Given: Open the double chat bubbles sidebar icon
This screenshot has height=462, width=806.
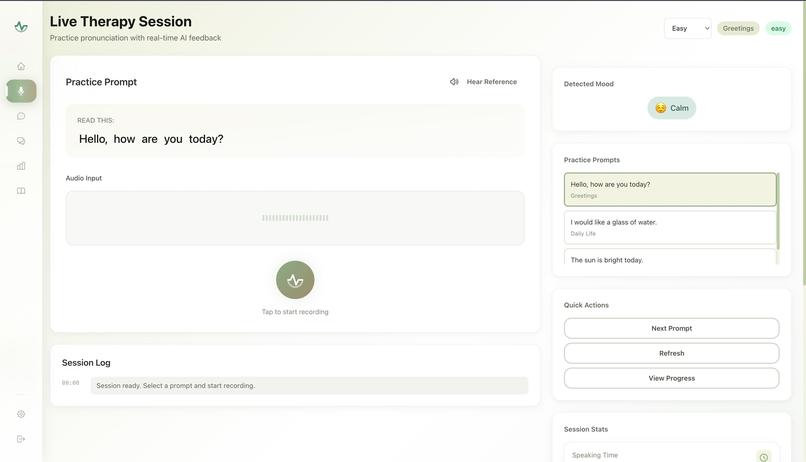Looking at the screenshot, I should [21, 141].
